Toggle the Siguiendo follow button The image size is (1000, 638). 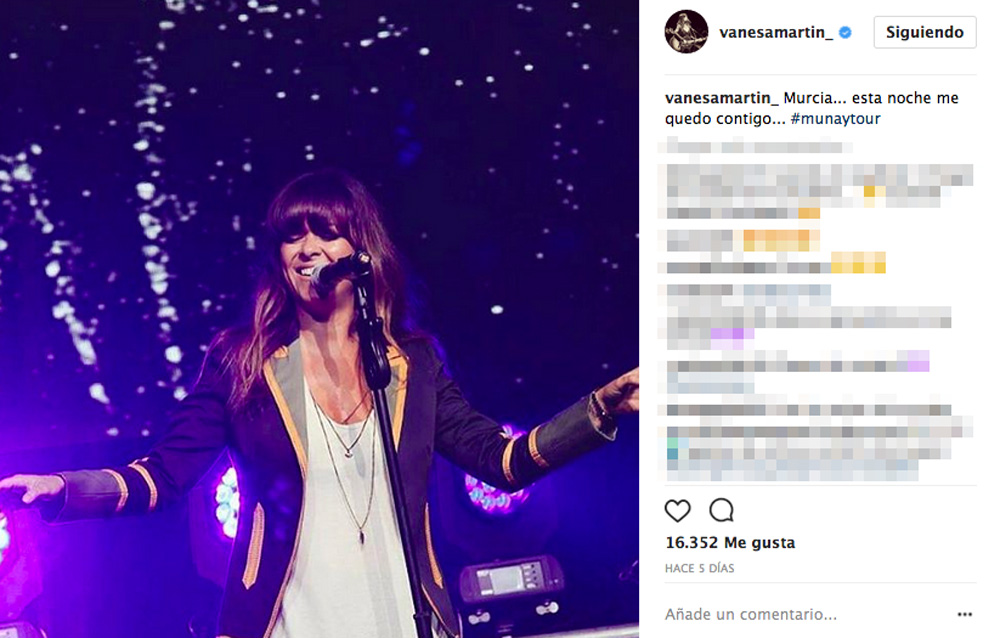point(925,32)
